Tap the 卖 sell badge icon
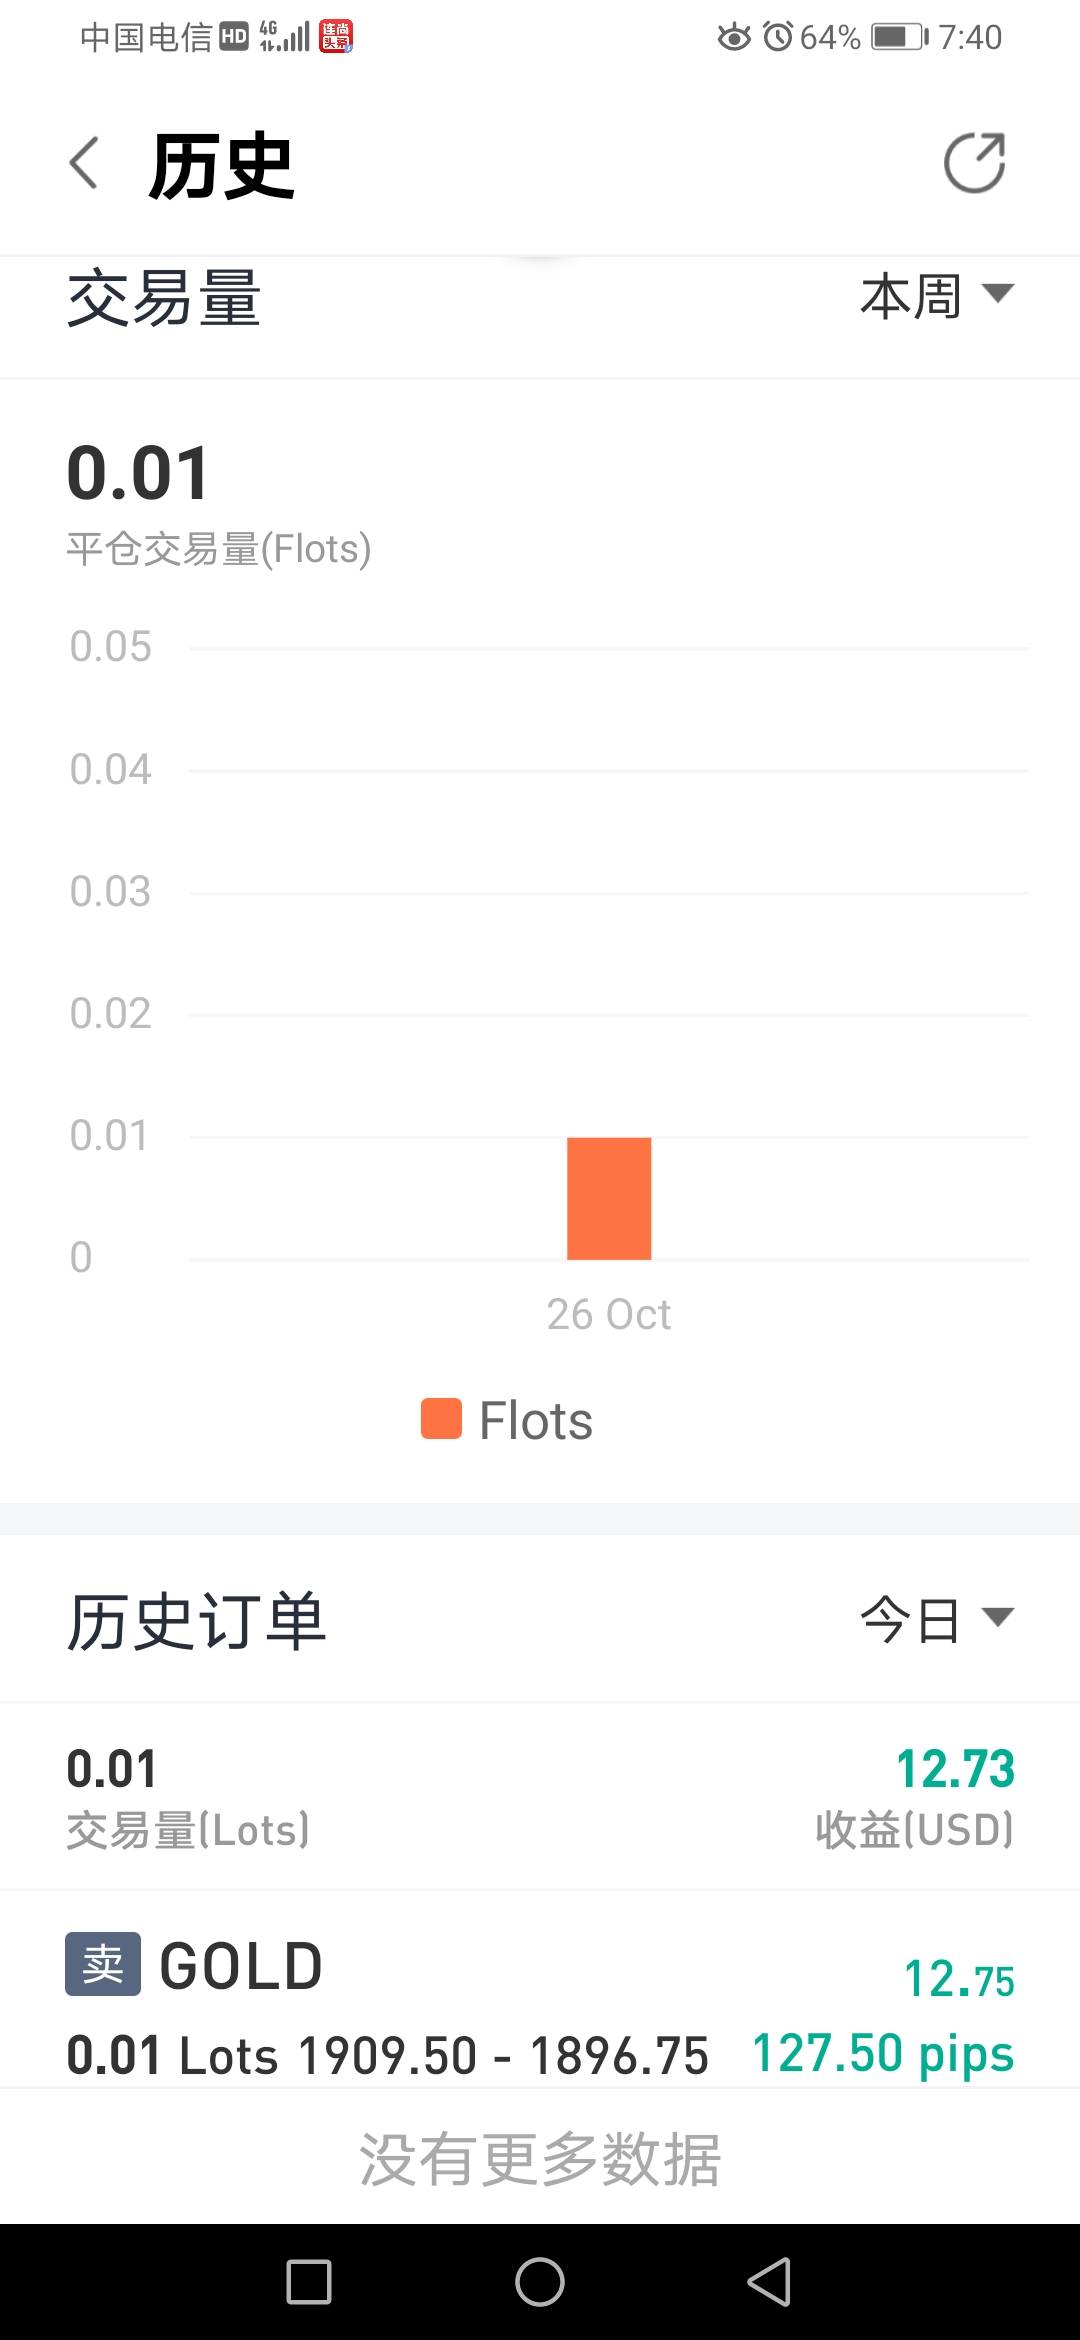The image size is (1080, 2340). click(x=103, y=1964)
